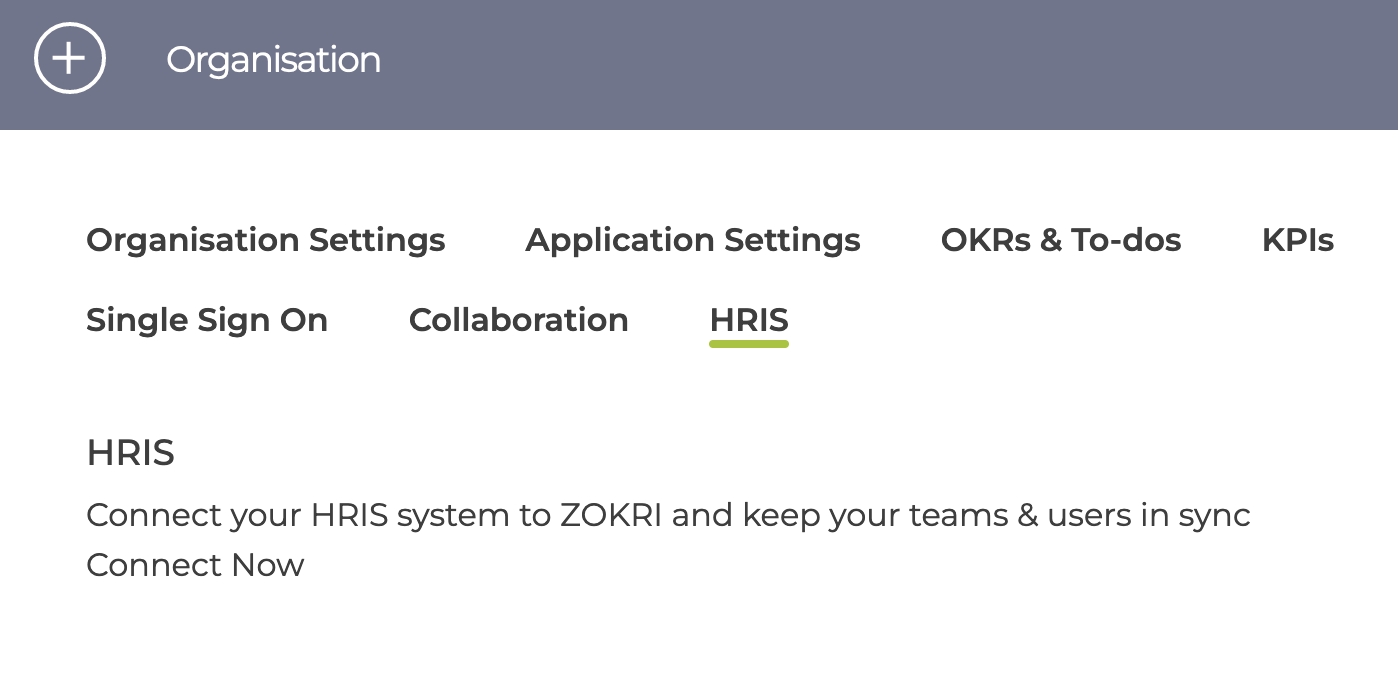Click the Organisation page title
Image resolution: width=1398 pixels, height=688 pixels.
pos(273,60)
